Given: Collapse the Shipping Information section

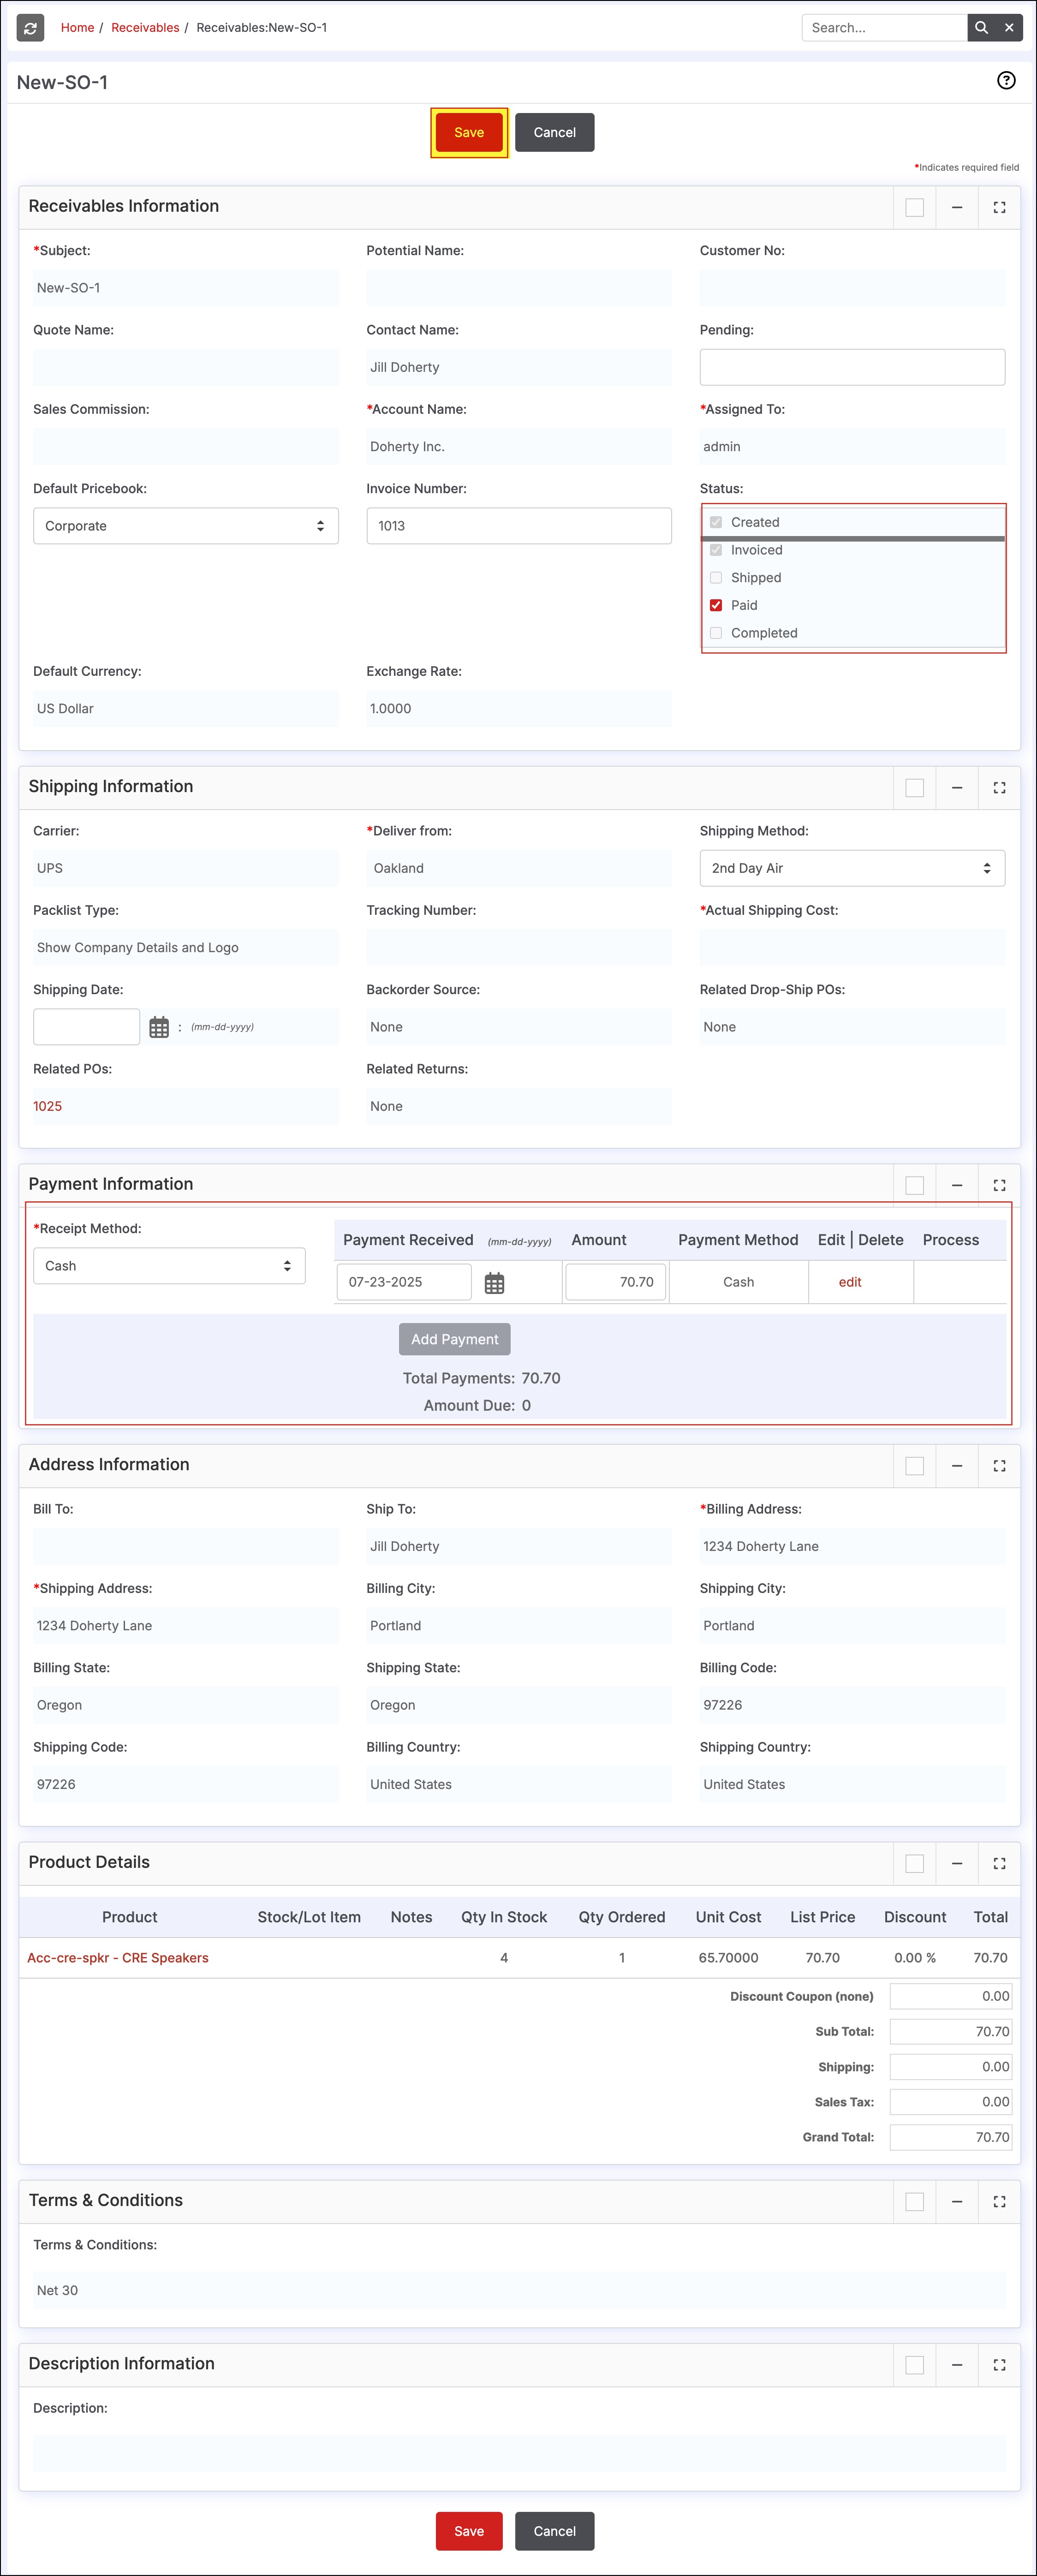Looking at the screenshot, I should [x=957, y=788].
